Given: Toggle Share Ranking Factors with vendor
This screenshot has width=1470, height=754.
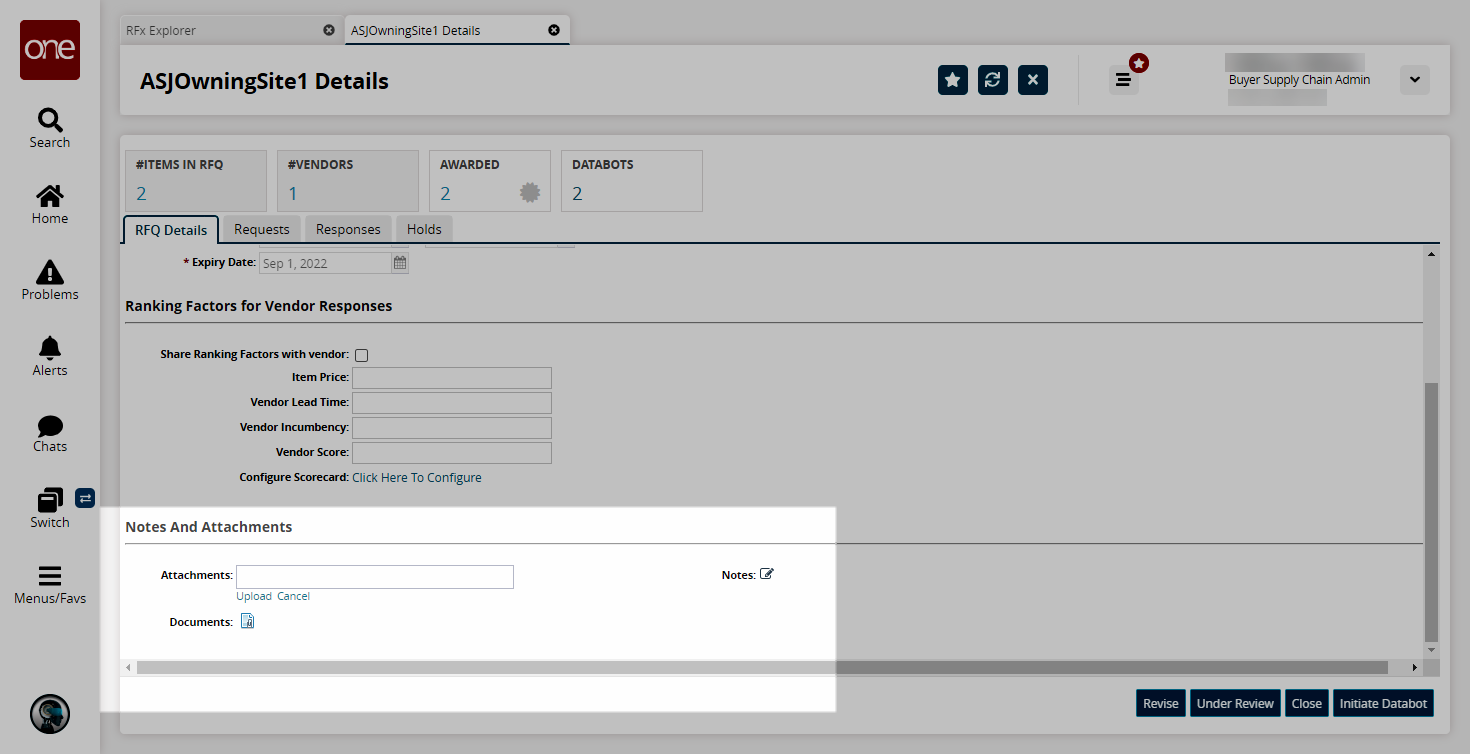Looking at the screenshot, I should [361, 355].
